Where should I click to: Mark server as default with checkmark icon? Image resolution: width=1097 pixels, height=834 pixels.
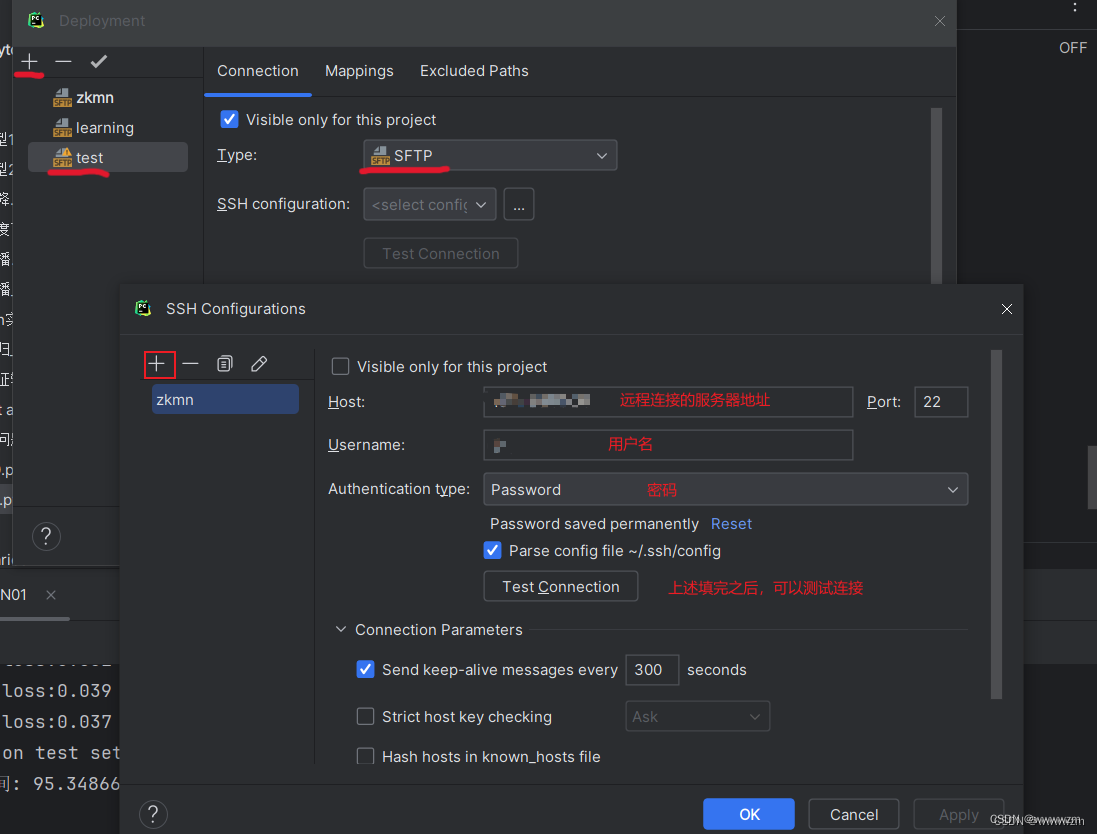click(x=99, y=62)
